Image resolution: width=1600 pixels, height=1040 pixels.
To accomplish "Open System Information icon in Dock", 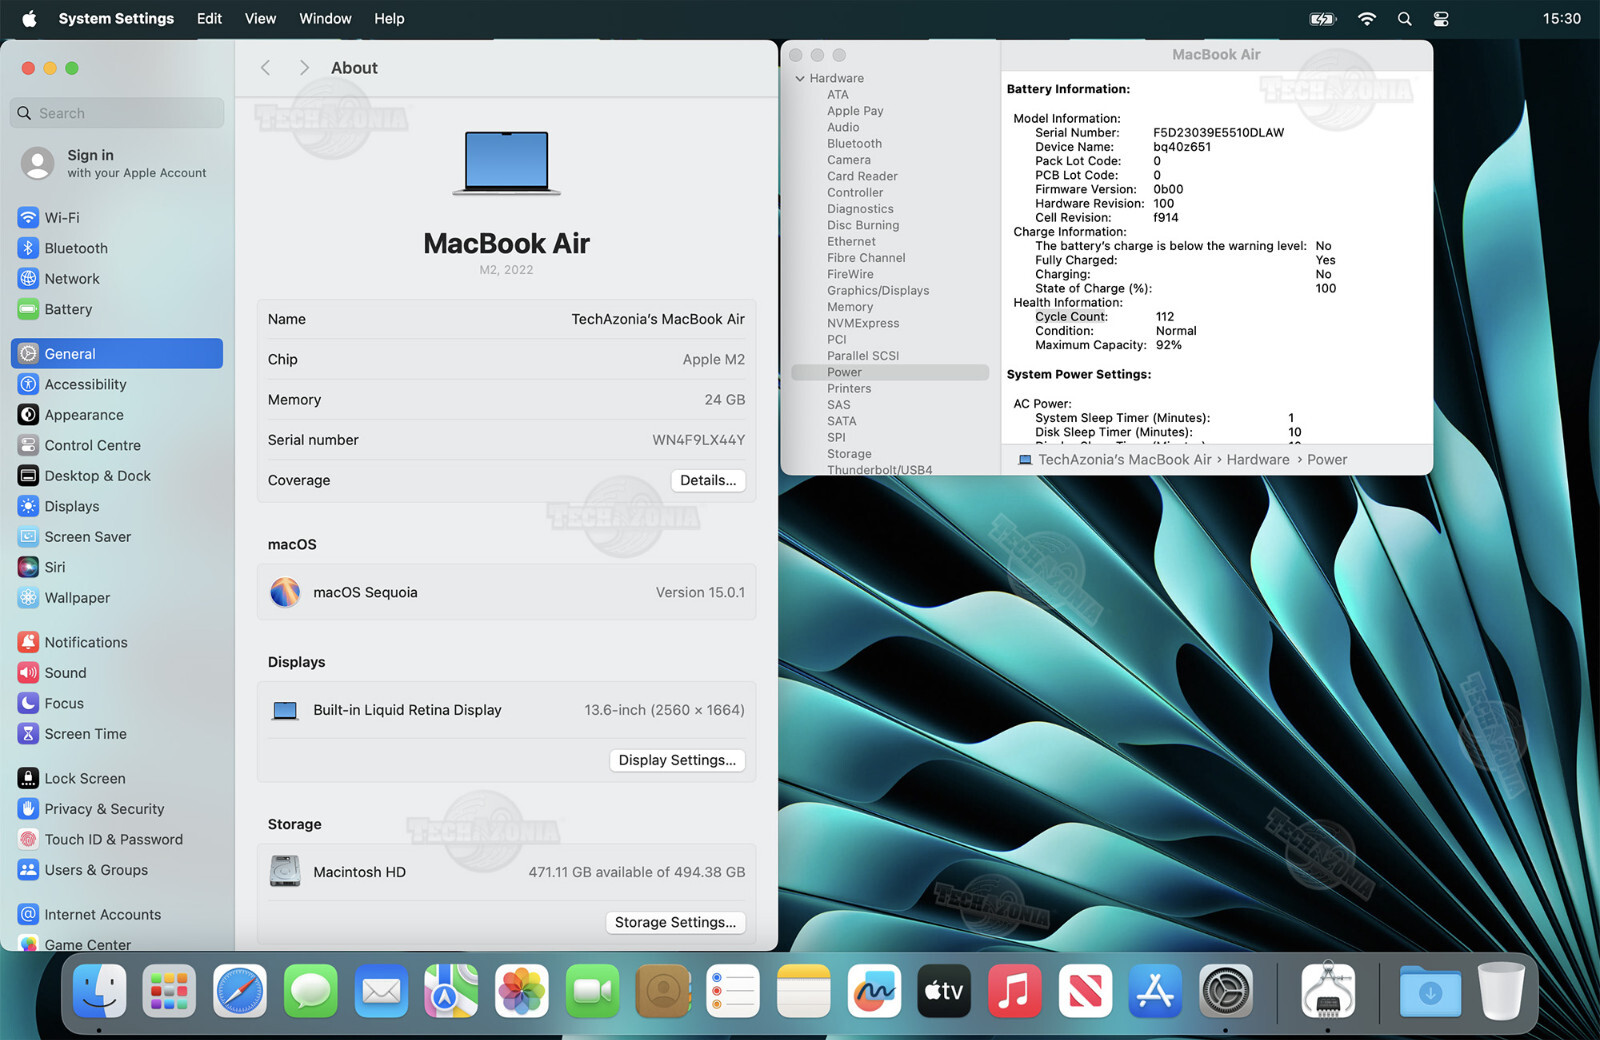I will (x=1328, y=991).
